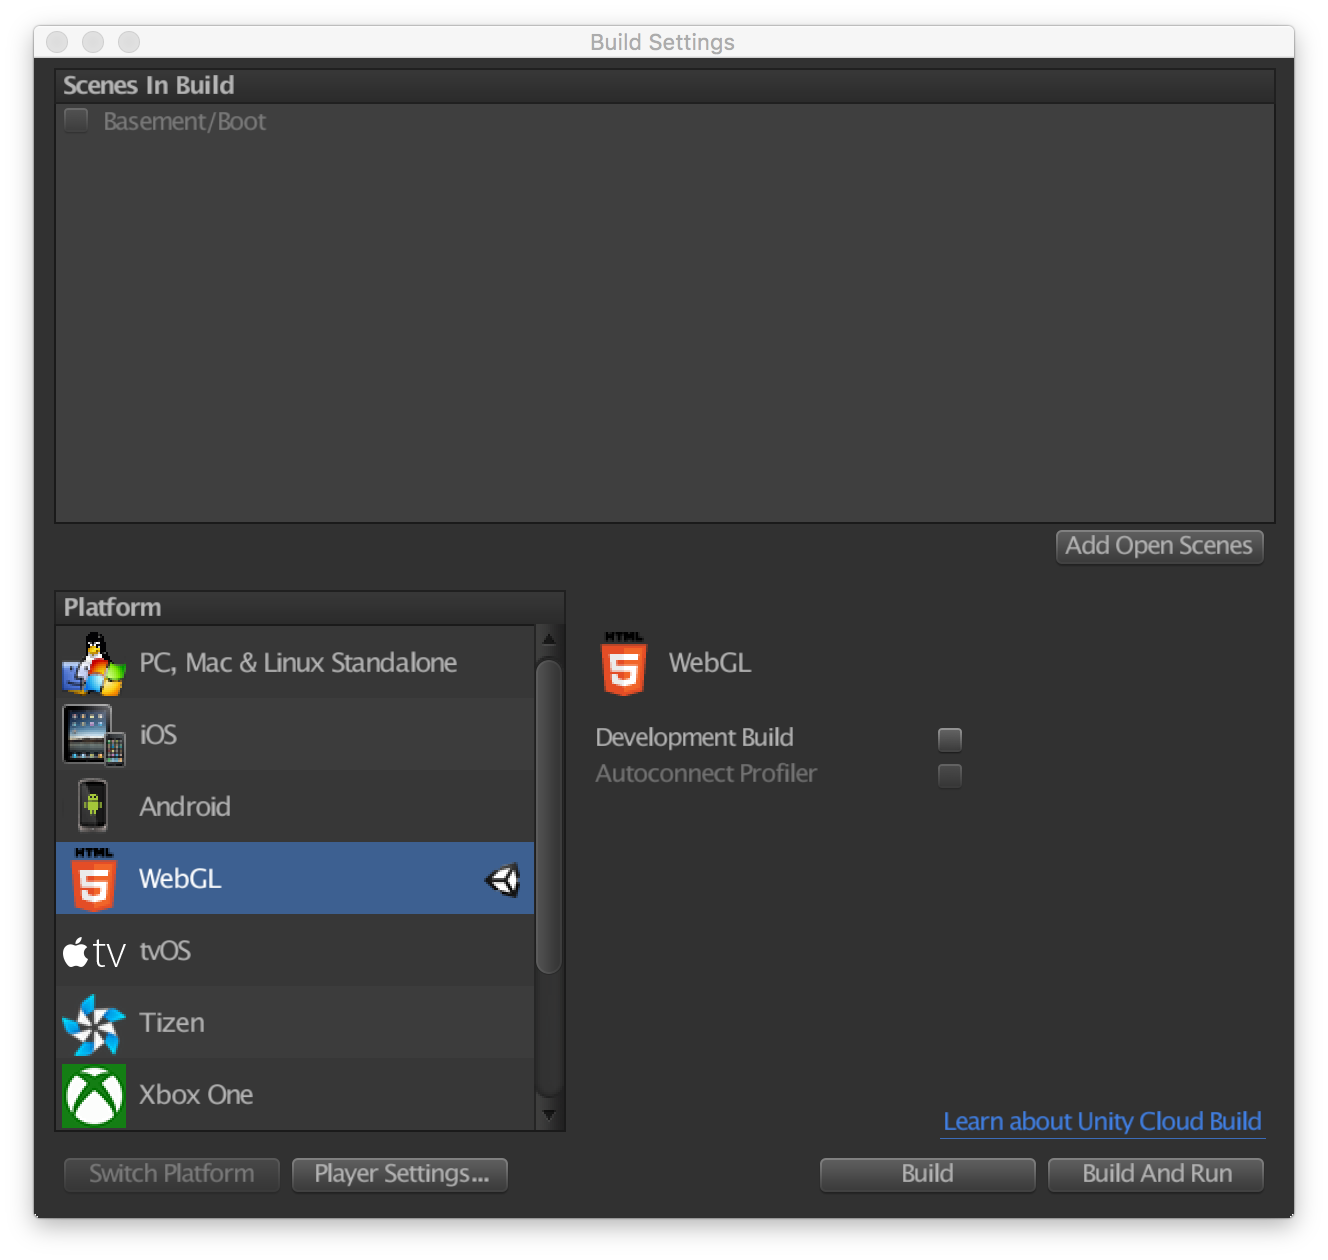Click the Unity logo on WebGL row
1328x1260 pixels.
tap(503, 880)
